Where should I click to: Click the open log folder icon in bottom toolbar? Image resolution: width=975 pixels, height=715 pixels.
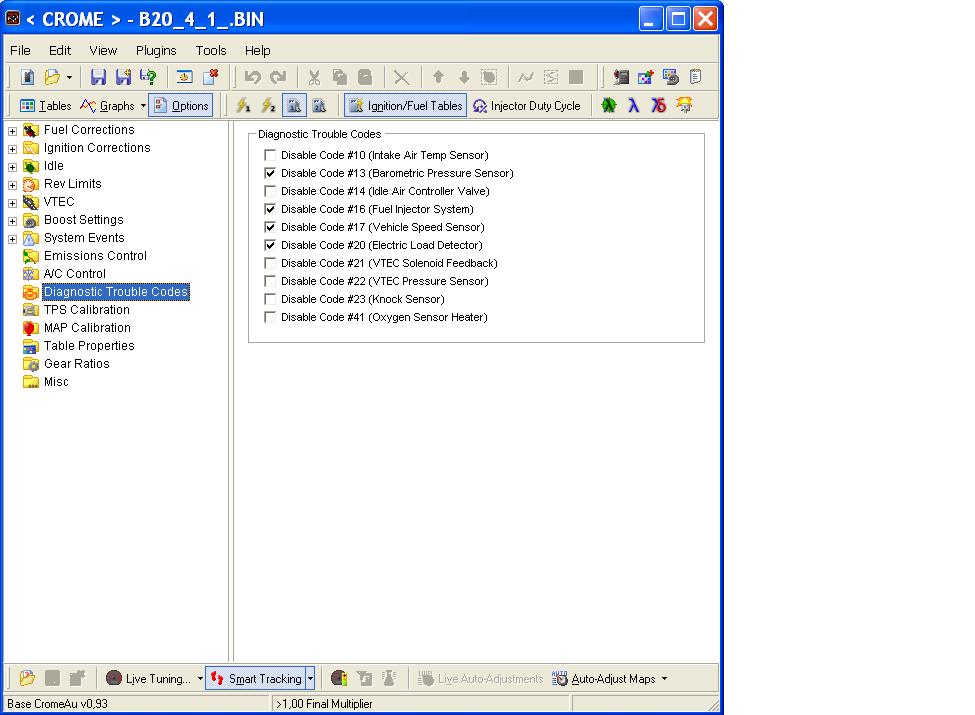27,678
